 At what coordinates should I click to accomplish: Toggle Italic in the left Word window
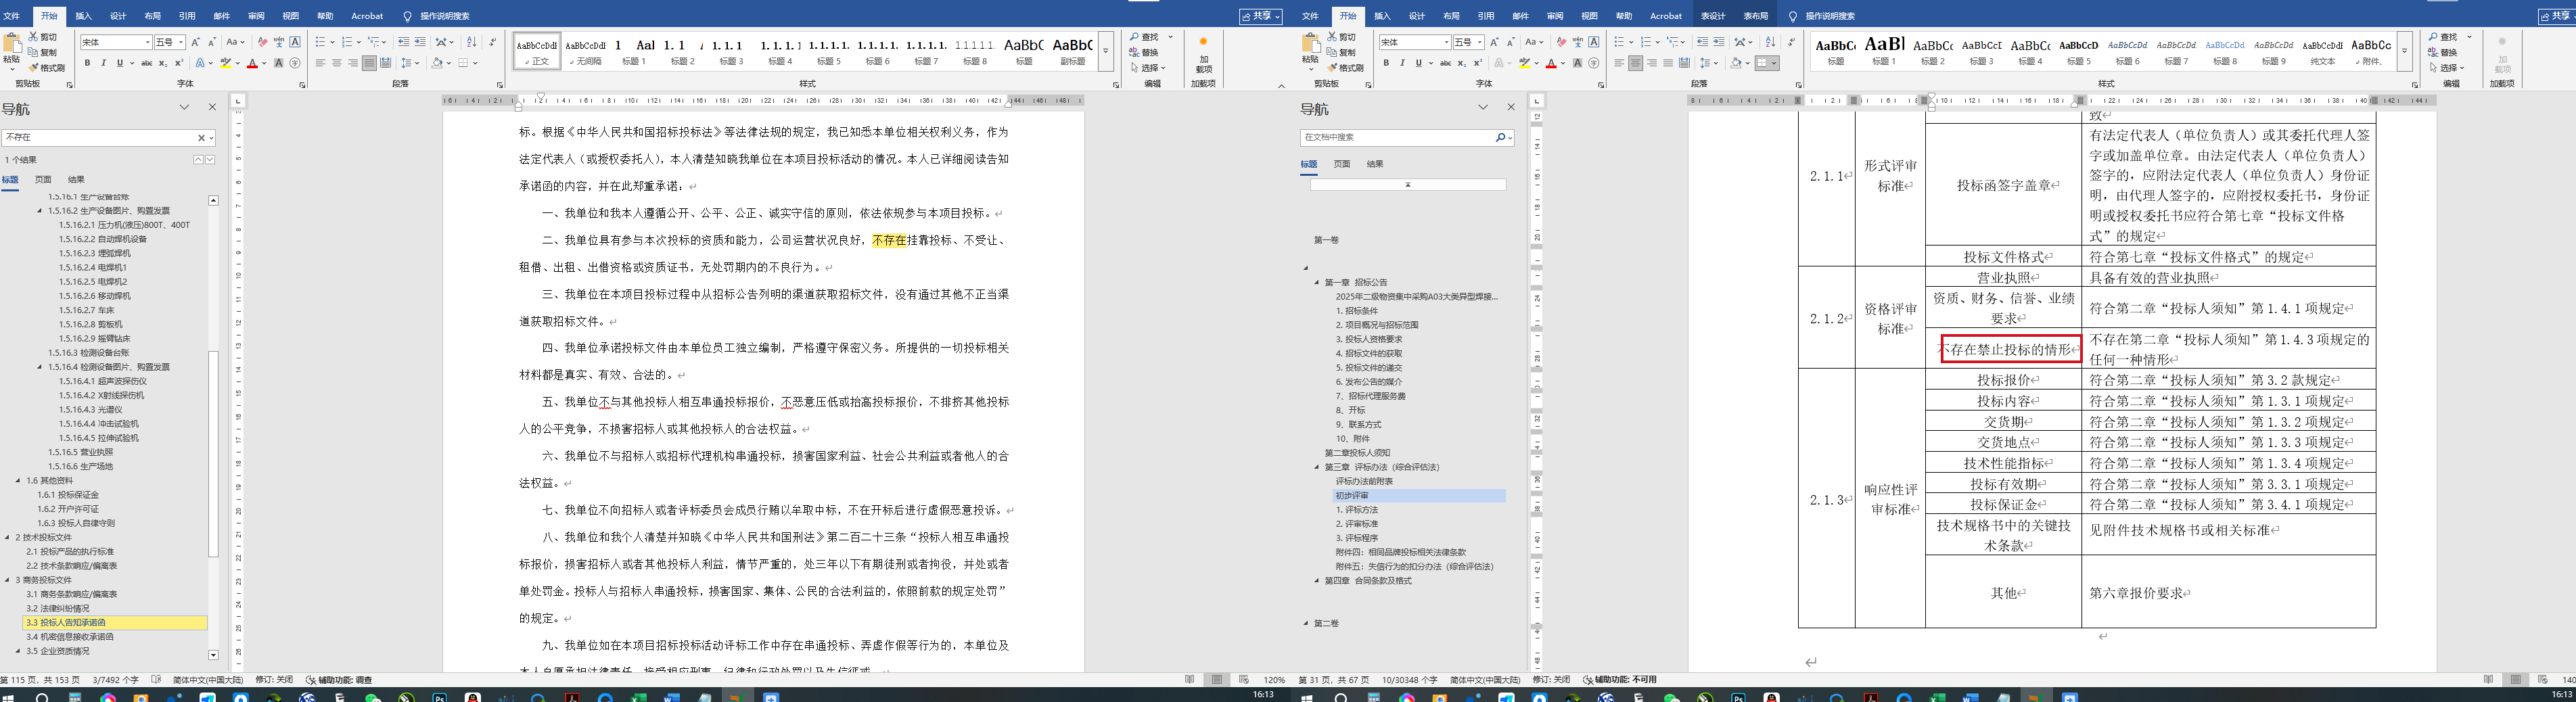pyautogui.click(x=103, y=63)
